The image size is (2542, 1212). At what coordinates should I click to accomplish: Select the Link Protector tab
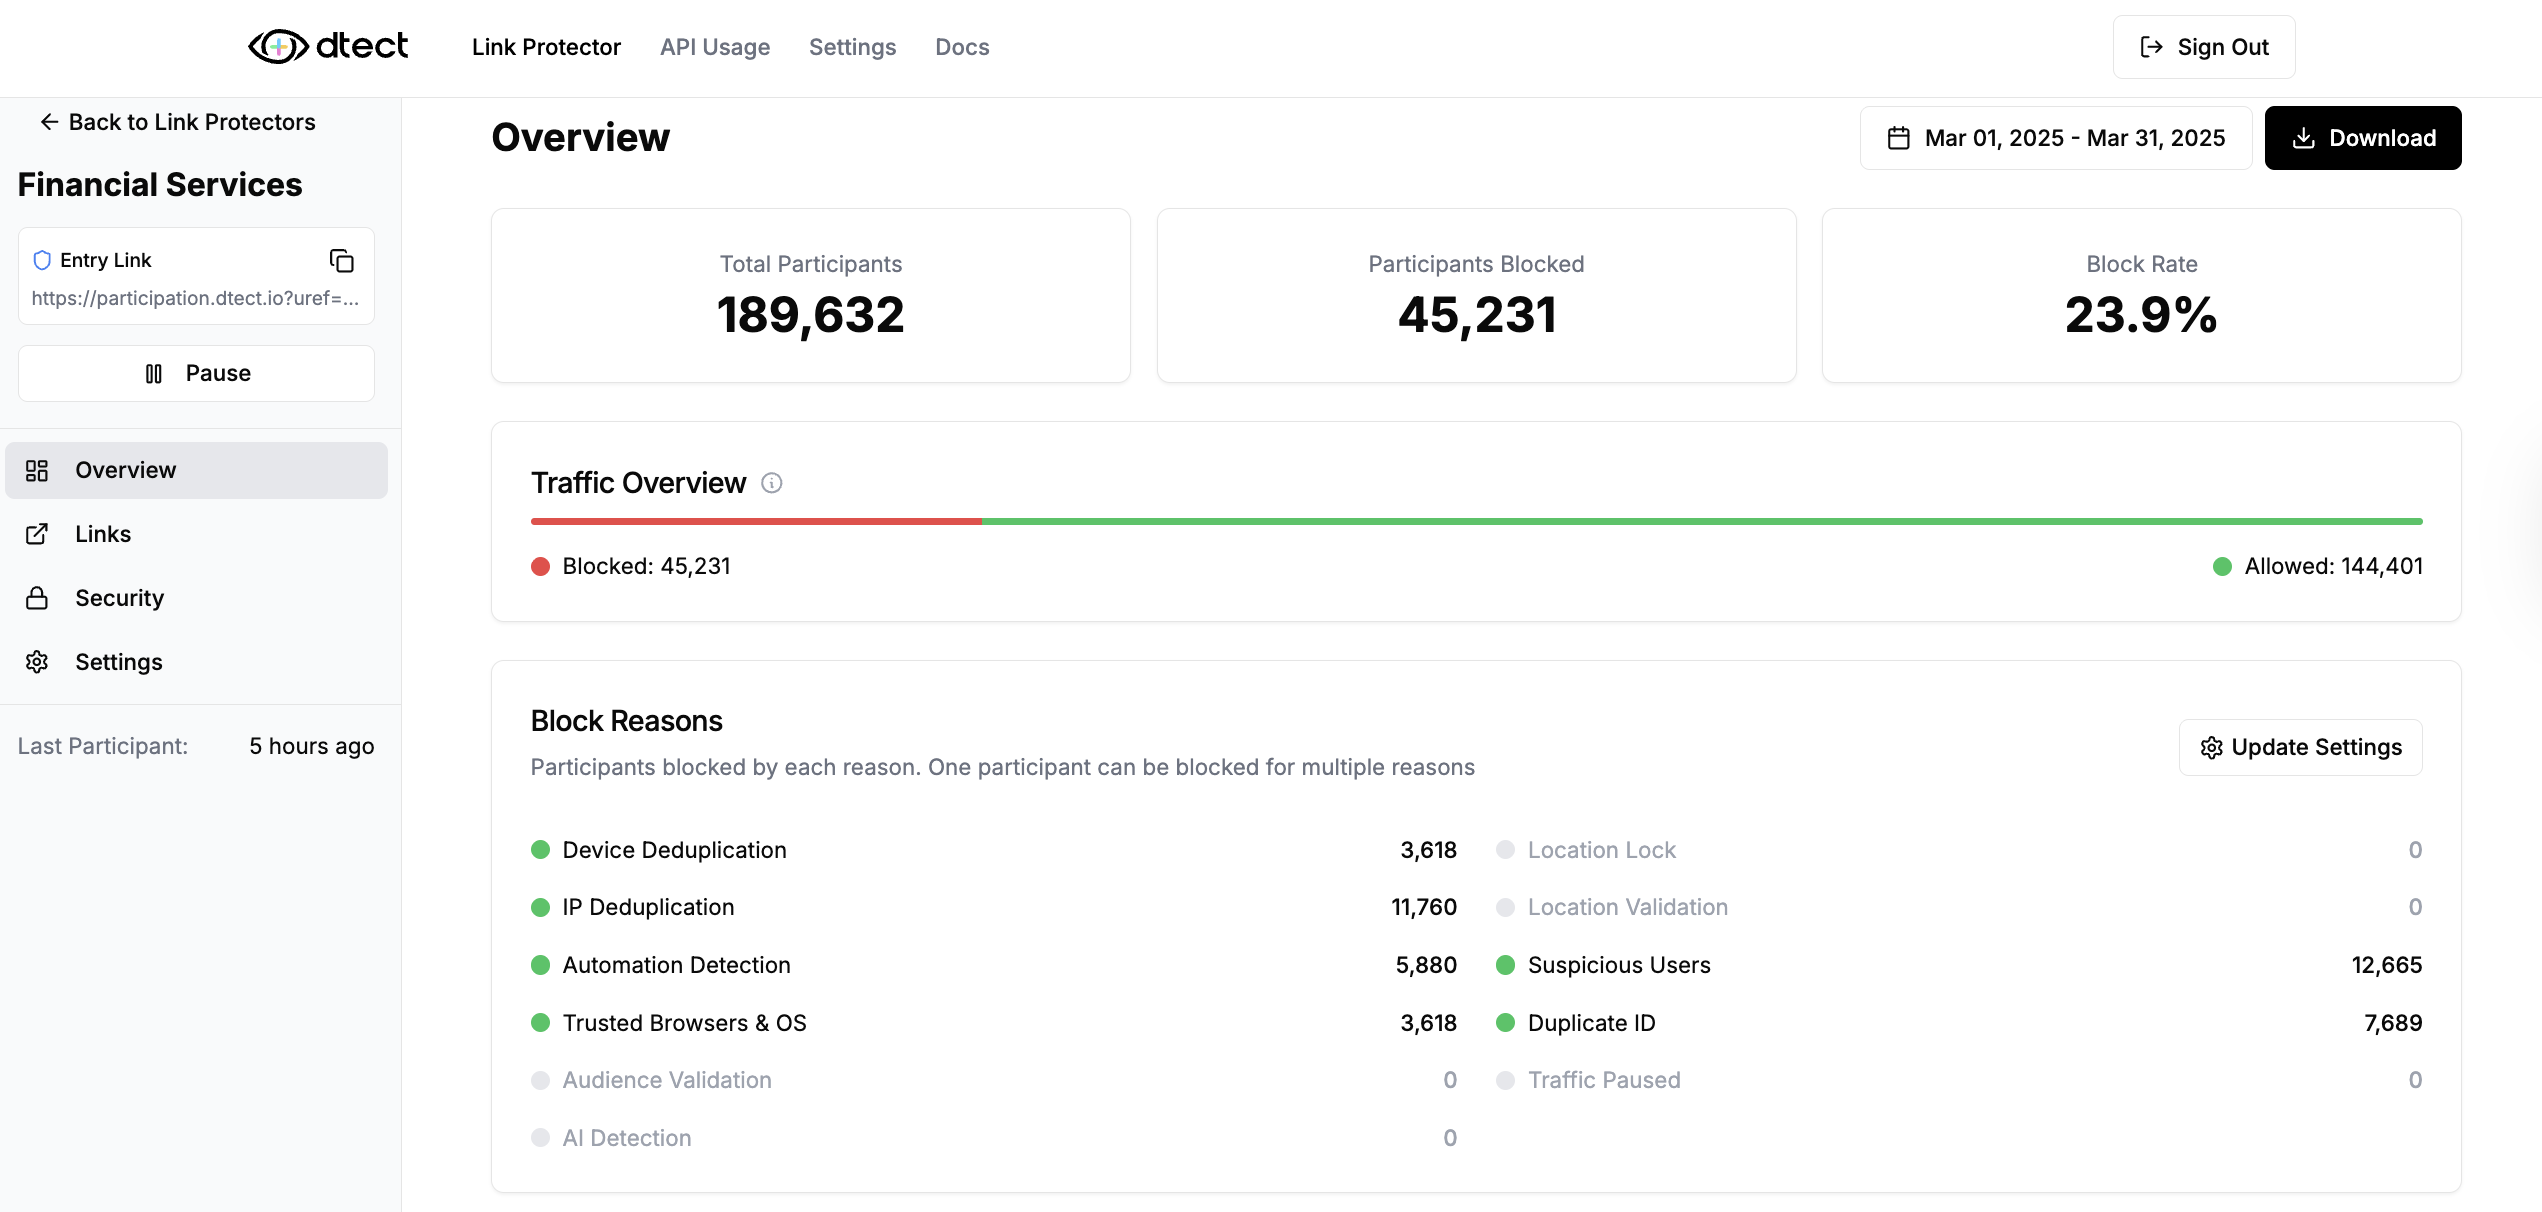pos(546,46)
